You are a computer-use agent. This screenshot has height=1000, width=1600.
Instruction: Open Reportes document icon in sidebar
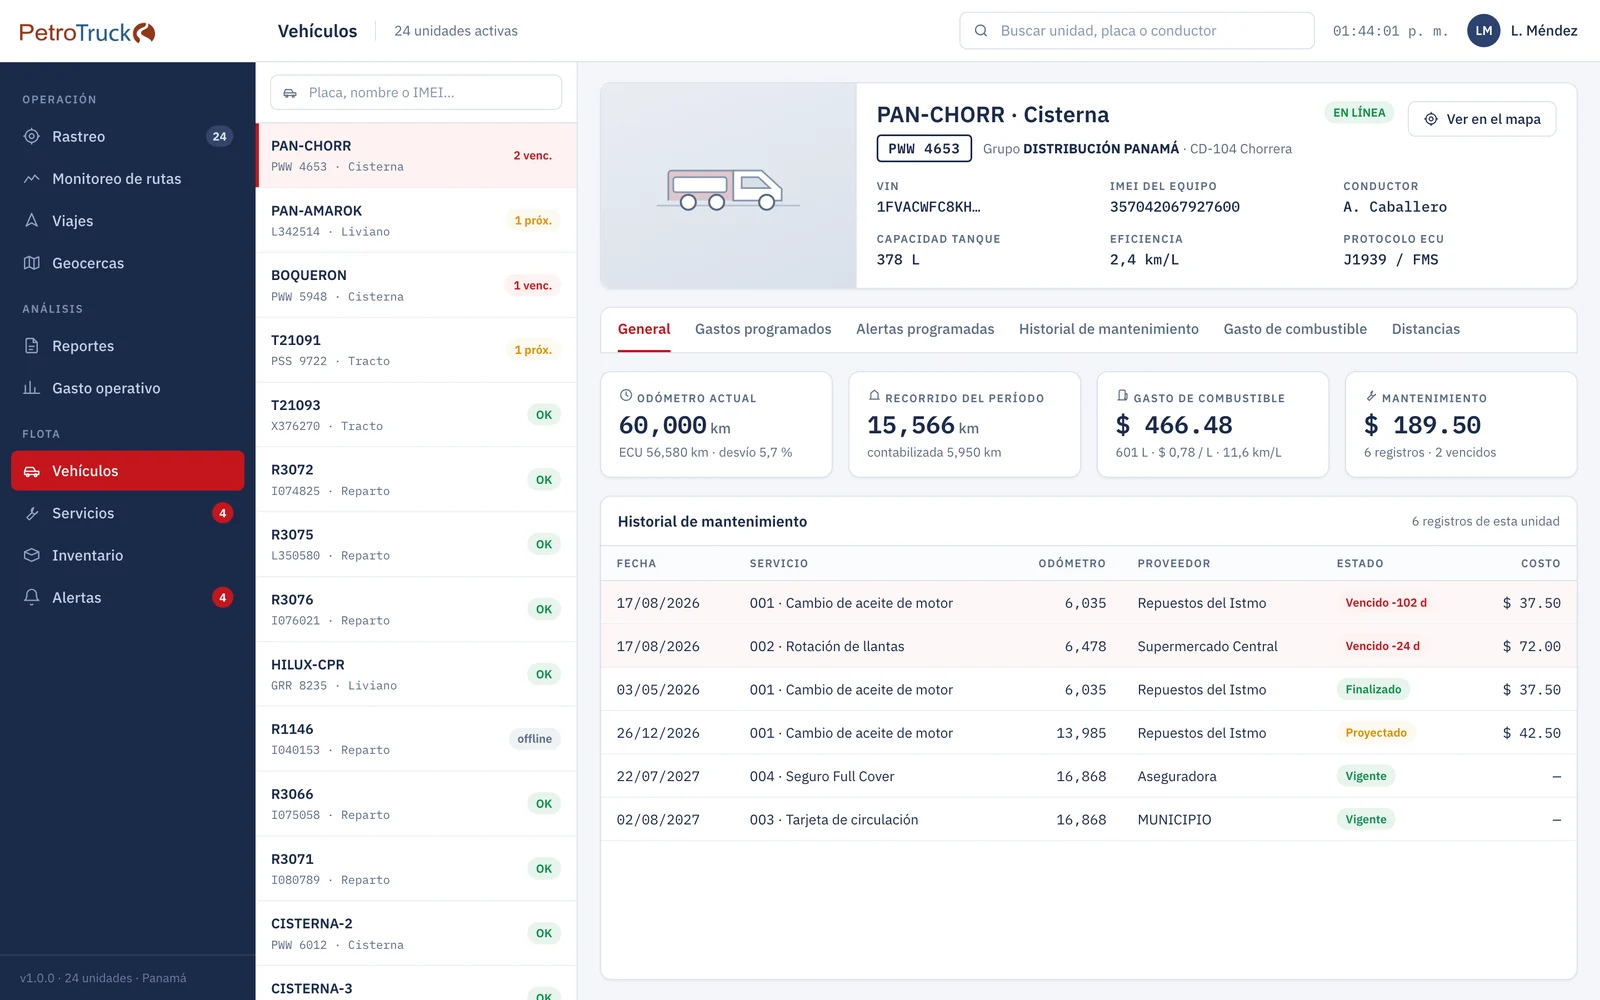click(x=32, y=346)
